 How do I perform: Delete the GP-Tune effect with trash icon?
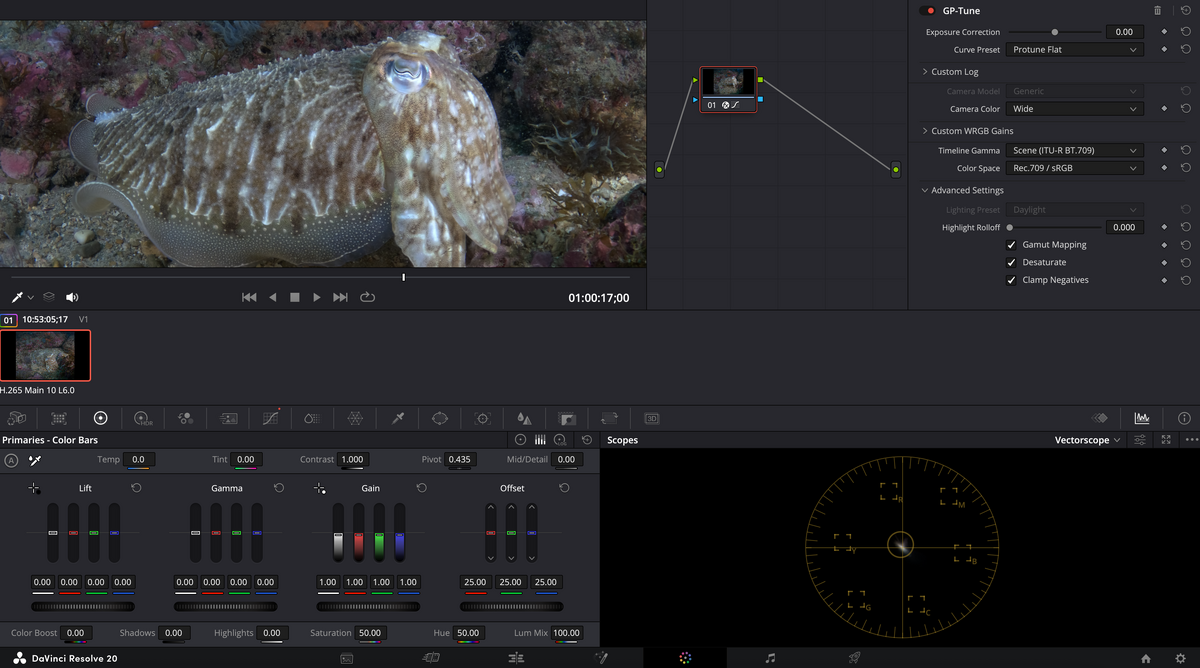1158,11
